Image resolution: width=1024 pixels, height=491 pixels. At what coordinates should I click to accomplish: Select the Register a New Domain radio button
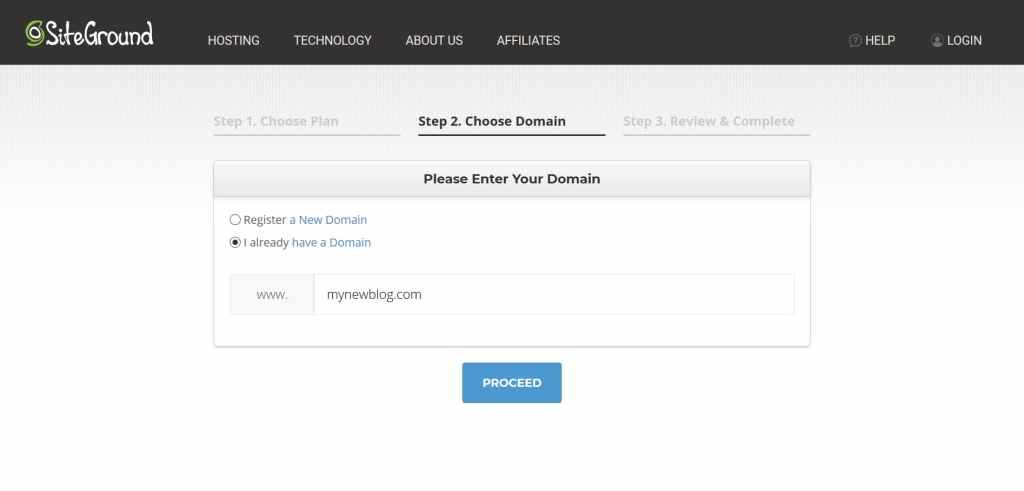pyautogui.click(x=235, y=219)
